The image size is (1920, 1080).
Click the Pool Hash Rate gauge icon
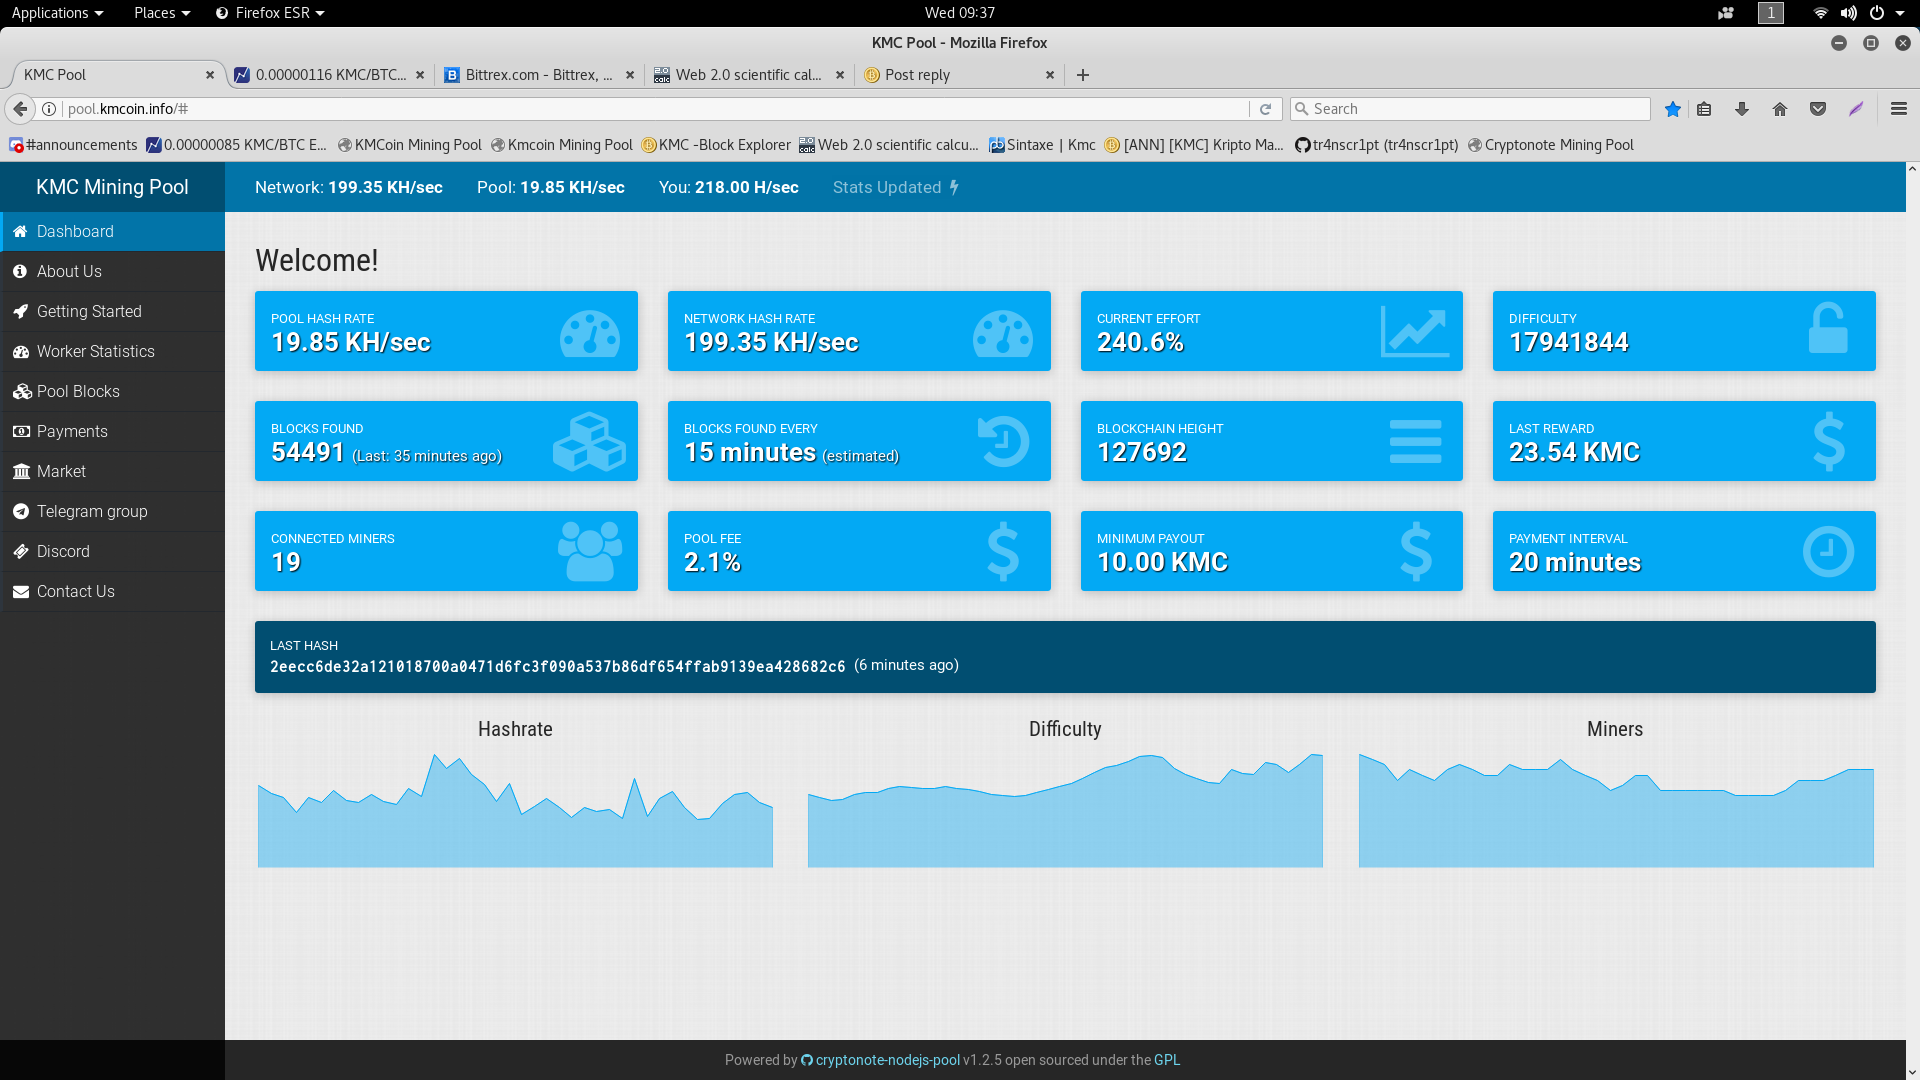(x=590, y=333)
